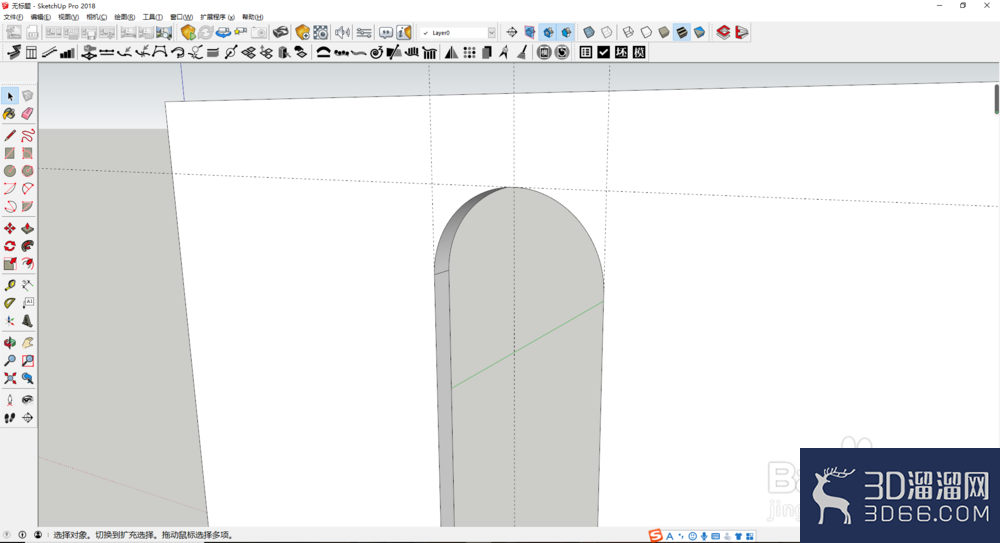Open the 扩展程序 menu

pyautogui.click(x=217, y=17)
